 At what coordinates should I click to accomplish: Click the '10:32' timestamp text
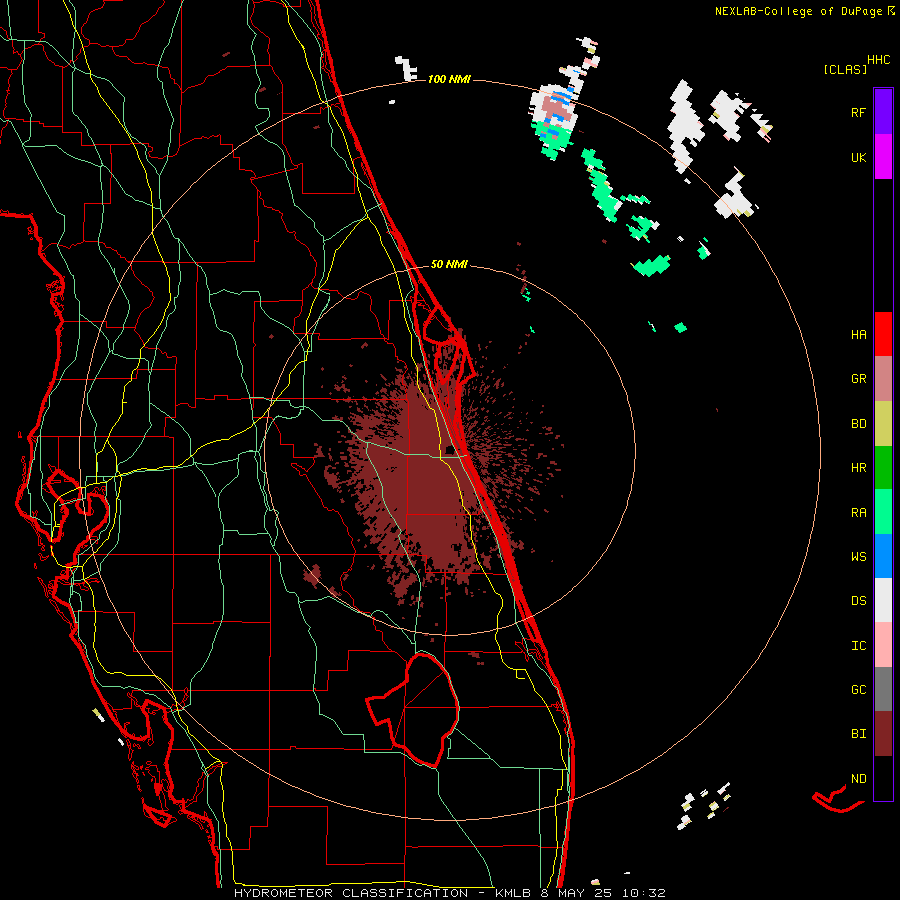pos(642,893)
